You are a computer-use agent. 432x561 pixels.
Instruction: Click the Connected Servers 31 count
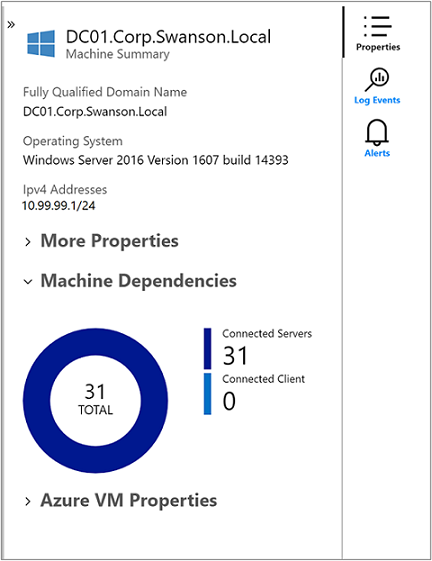coord(235,356)
